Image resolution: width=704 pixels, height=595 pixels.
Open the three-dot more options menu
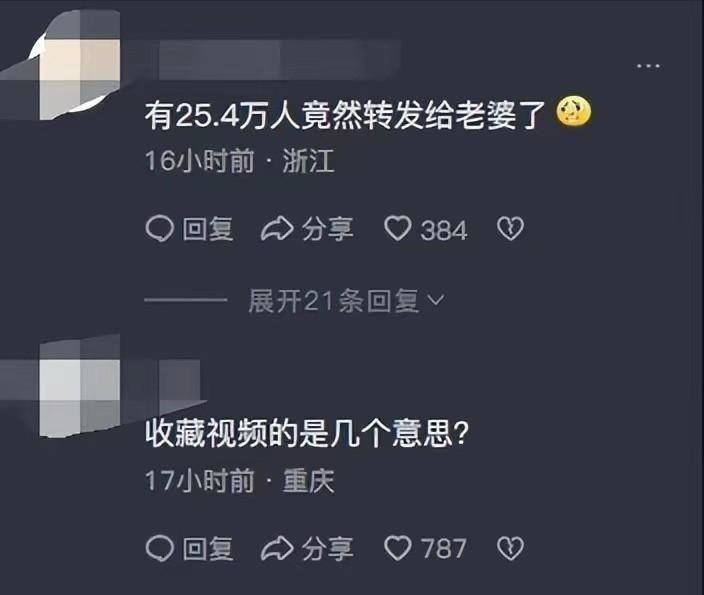648,66
